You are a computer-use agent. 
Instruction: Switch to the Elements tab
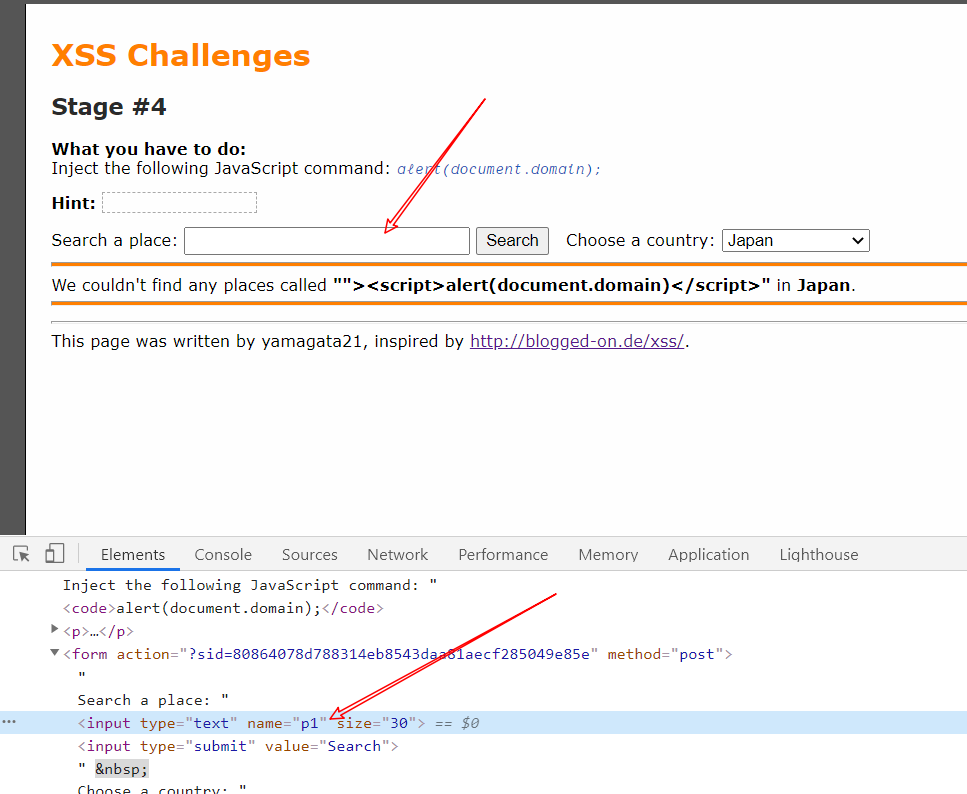click(133, 555)
